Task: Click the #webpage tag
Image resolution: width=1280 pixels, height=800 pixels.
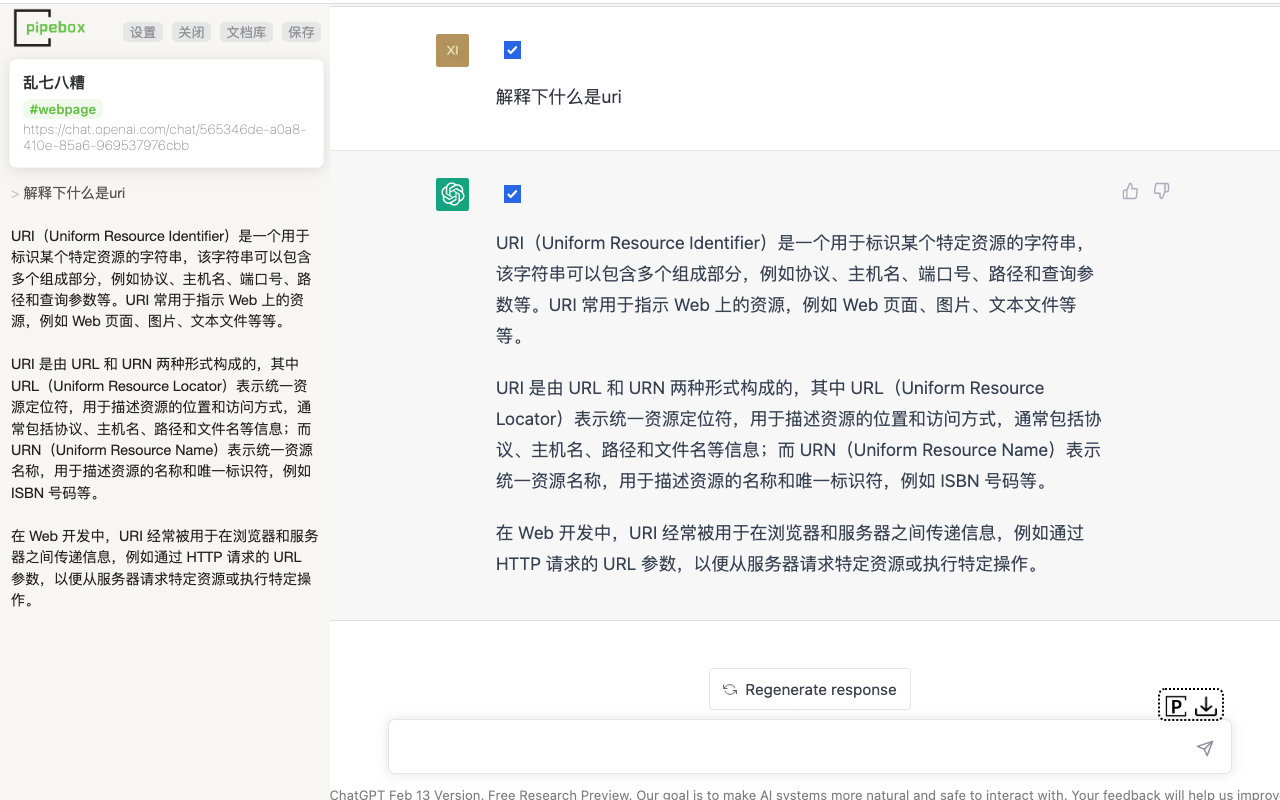Action: 62,109
